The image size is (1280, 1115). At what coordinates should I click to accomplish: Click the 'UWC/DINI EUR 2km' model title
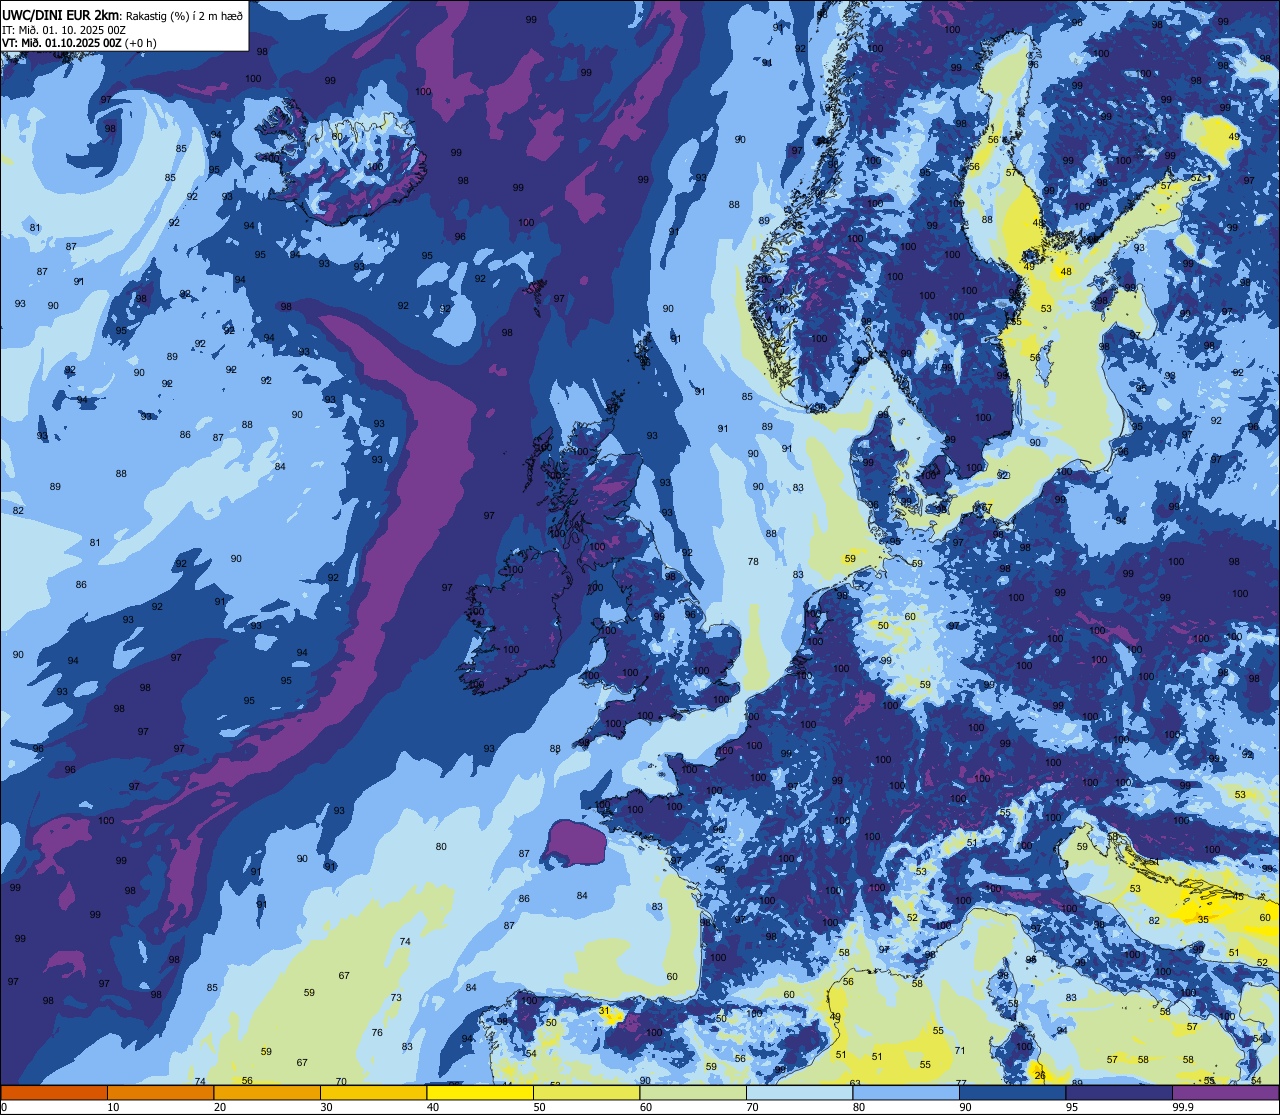click(x=60, y=14)
